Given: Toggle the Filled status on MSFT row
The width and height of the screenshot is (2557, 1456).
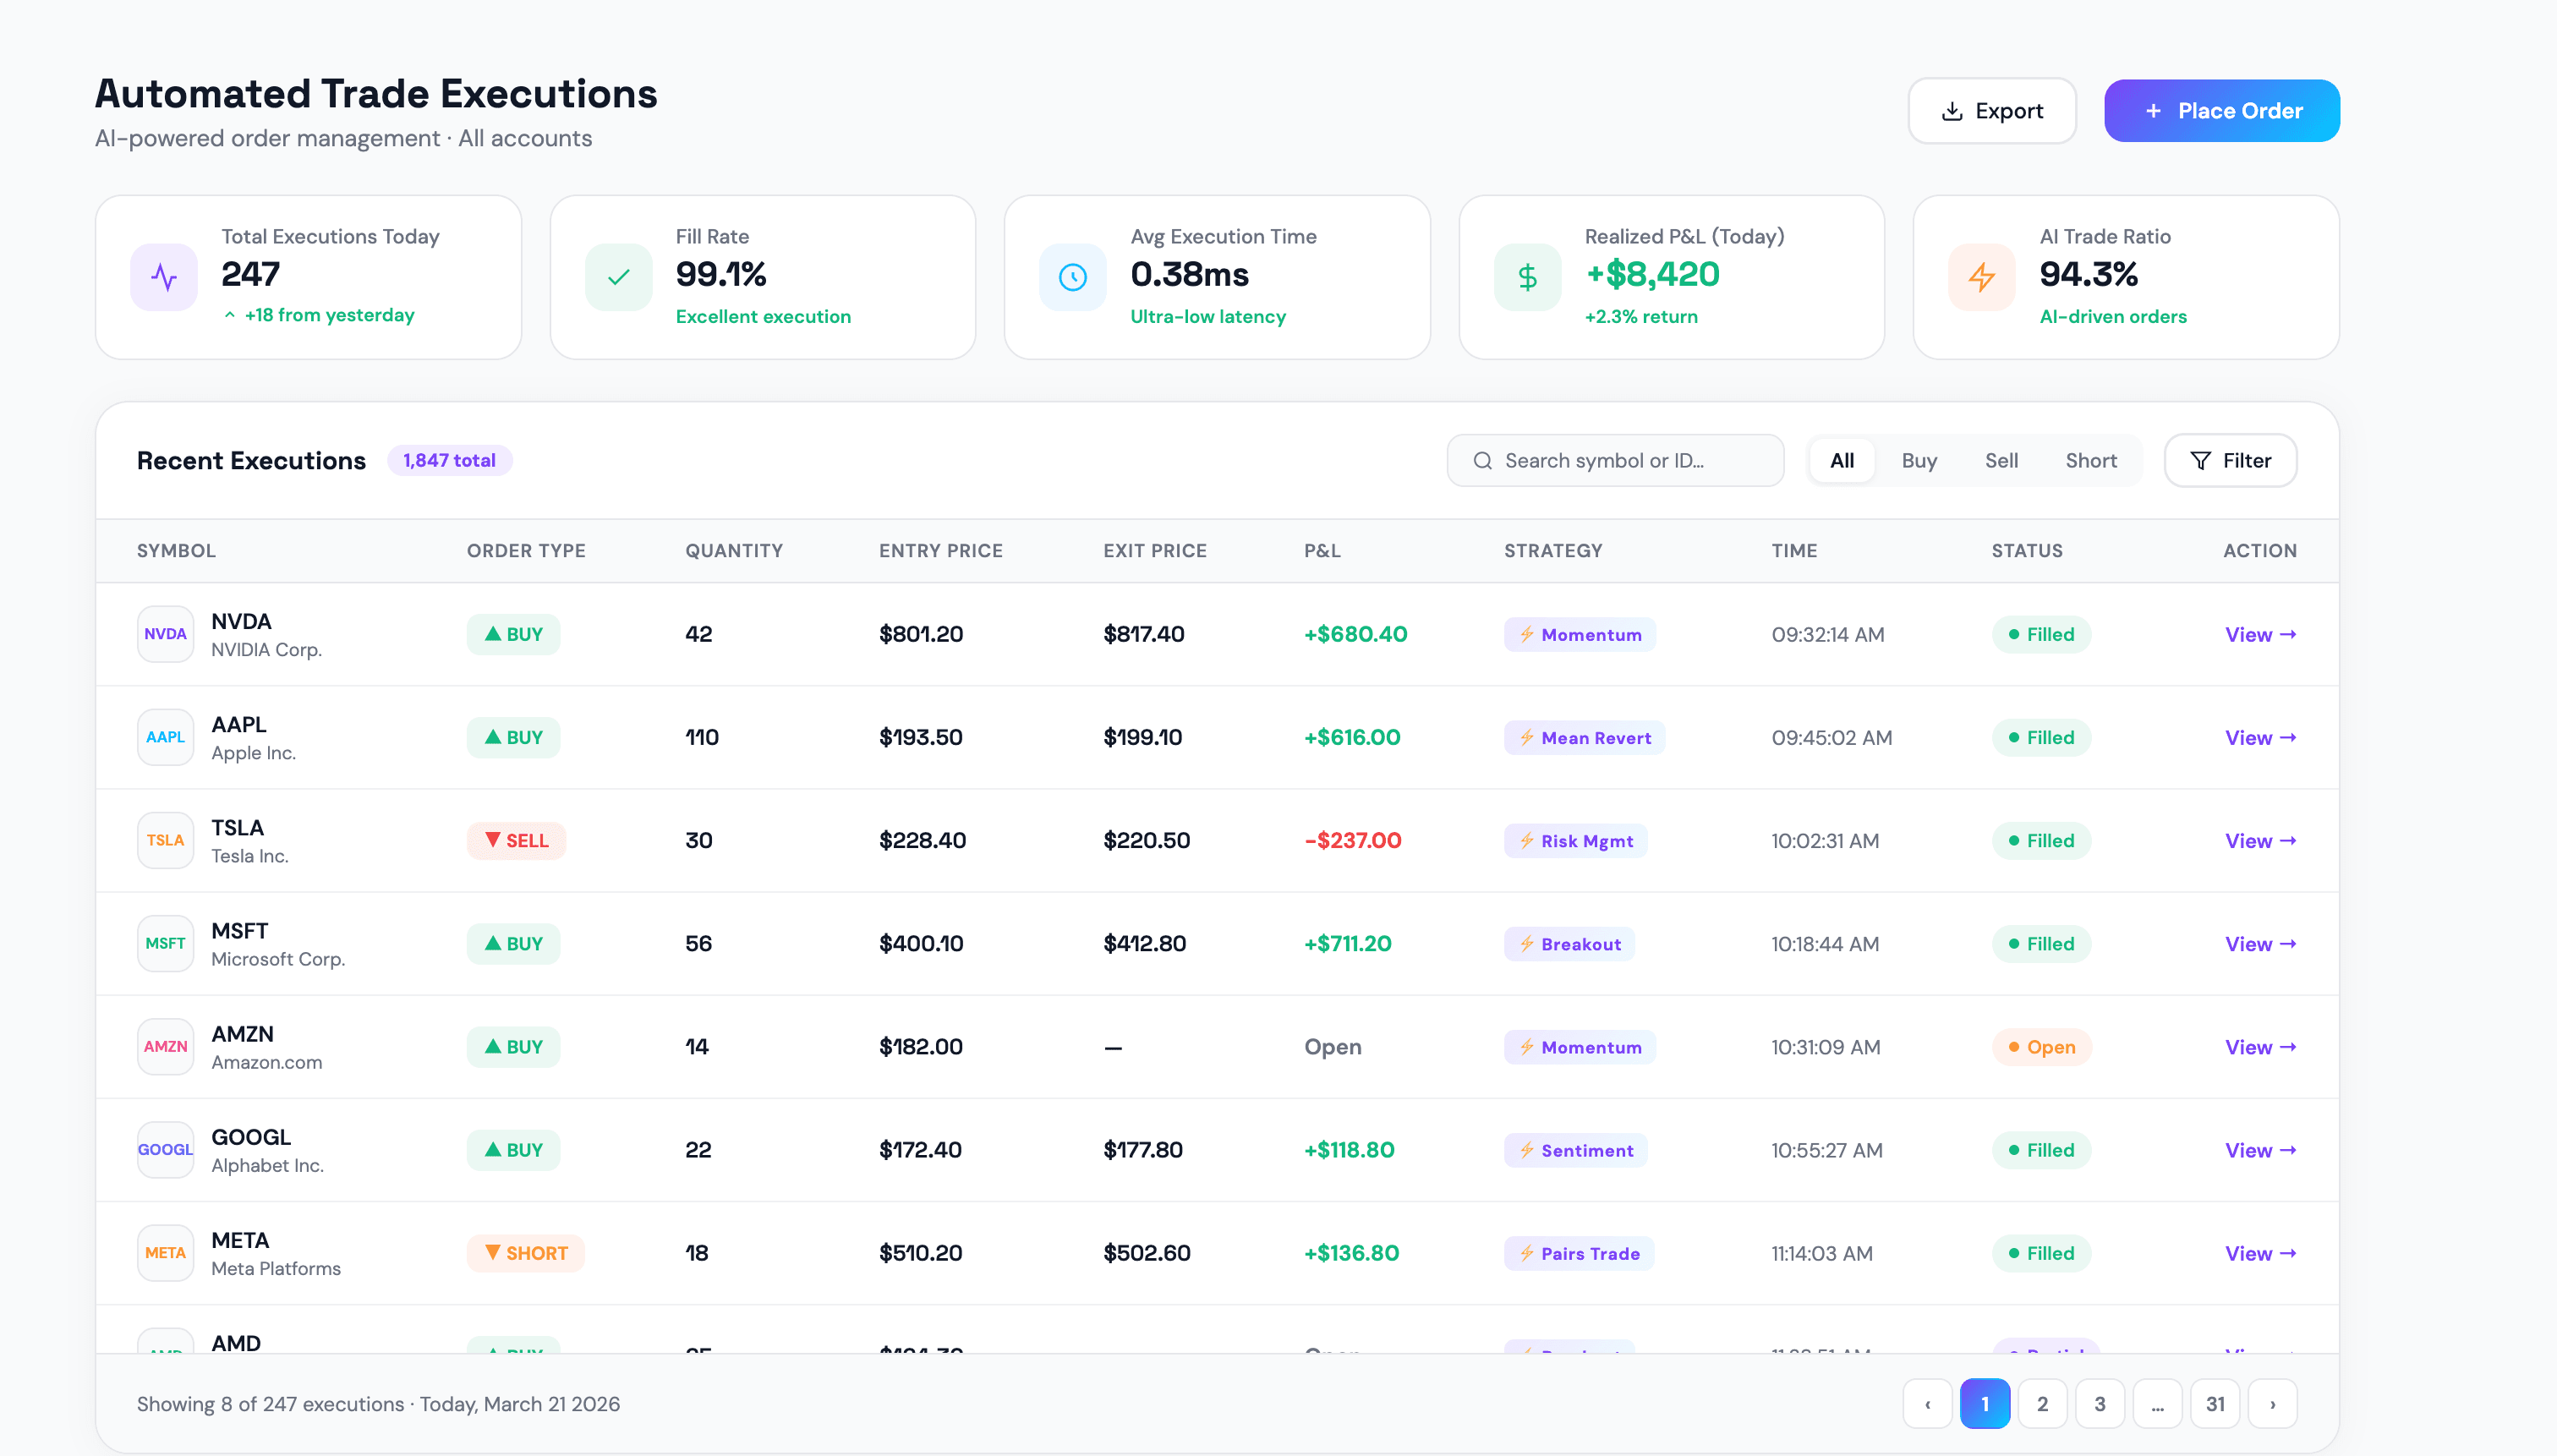Looking at the screenshot, I should [2040, 943].
